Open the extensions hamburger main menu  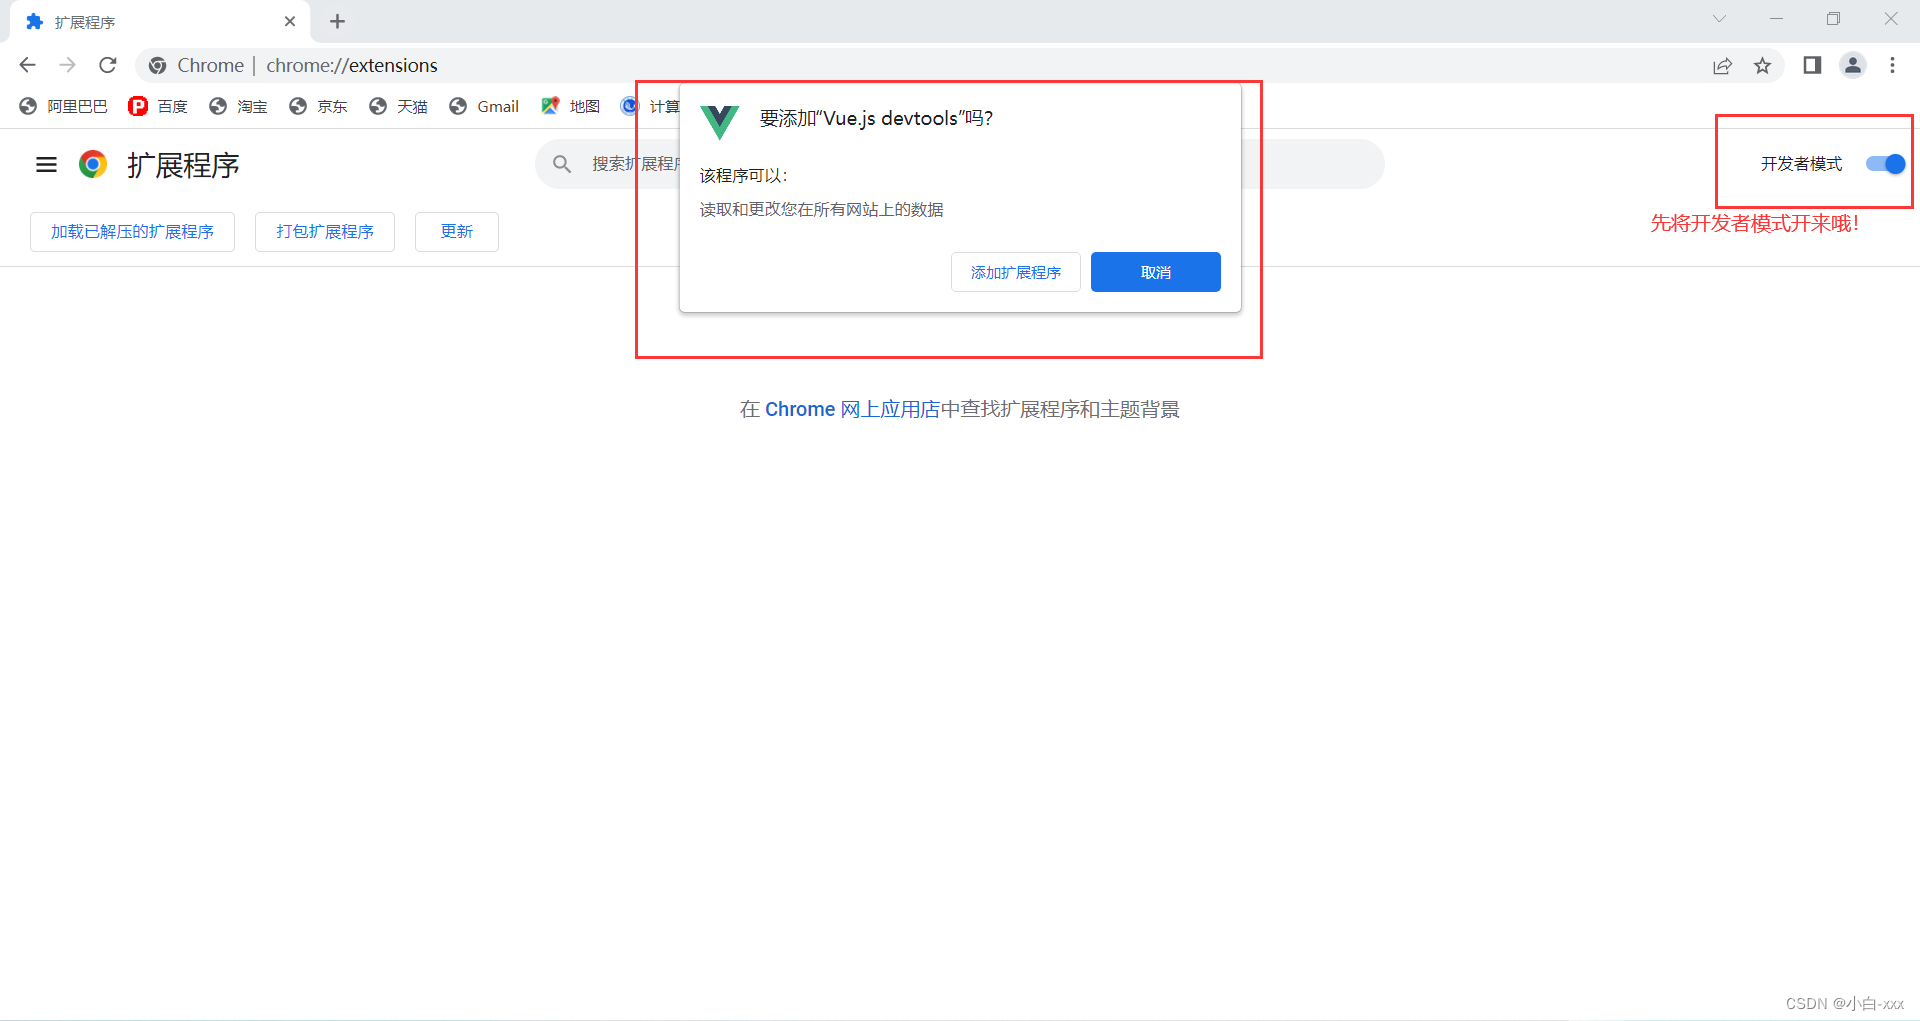click(x=46, y=165)
